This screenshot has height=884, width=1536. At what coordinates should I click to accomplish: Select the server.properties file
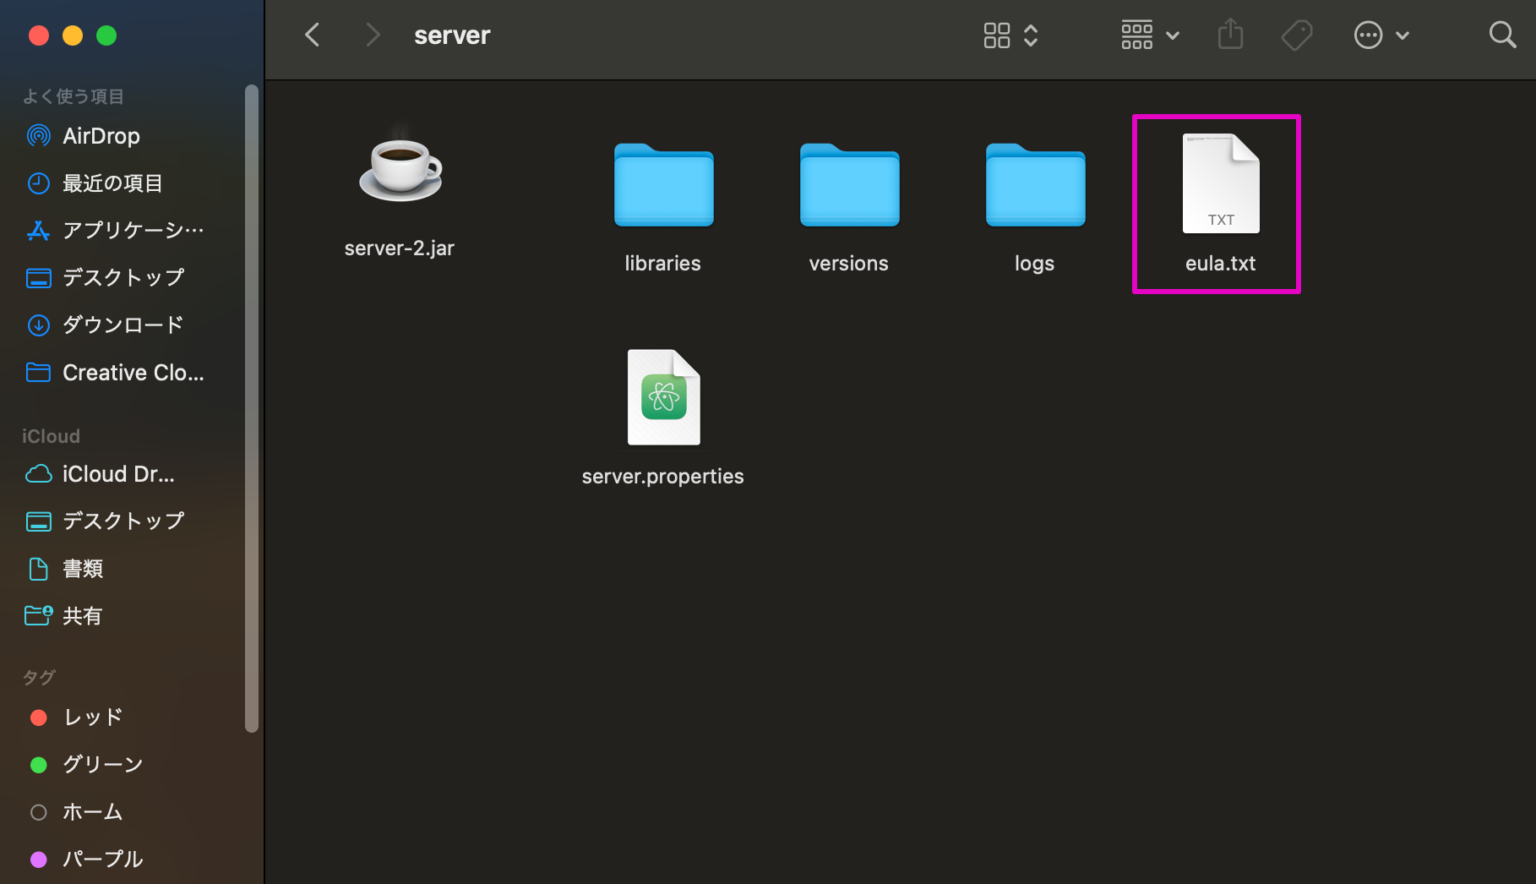(x=663, y=398)
